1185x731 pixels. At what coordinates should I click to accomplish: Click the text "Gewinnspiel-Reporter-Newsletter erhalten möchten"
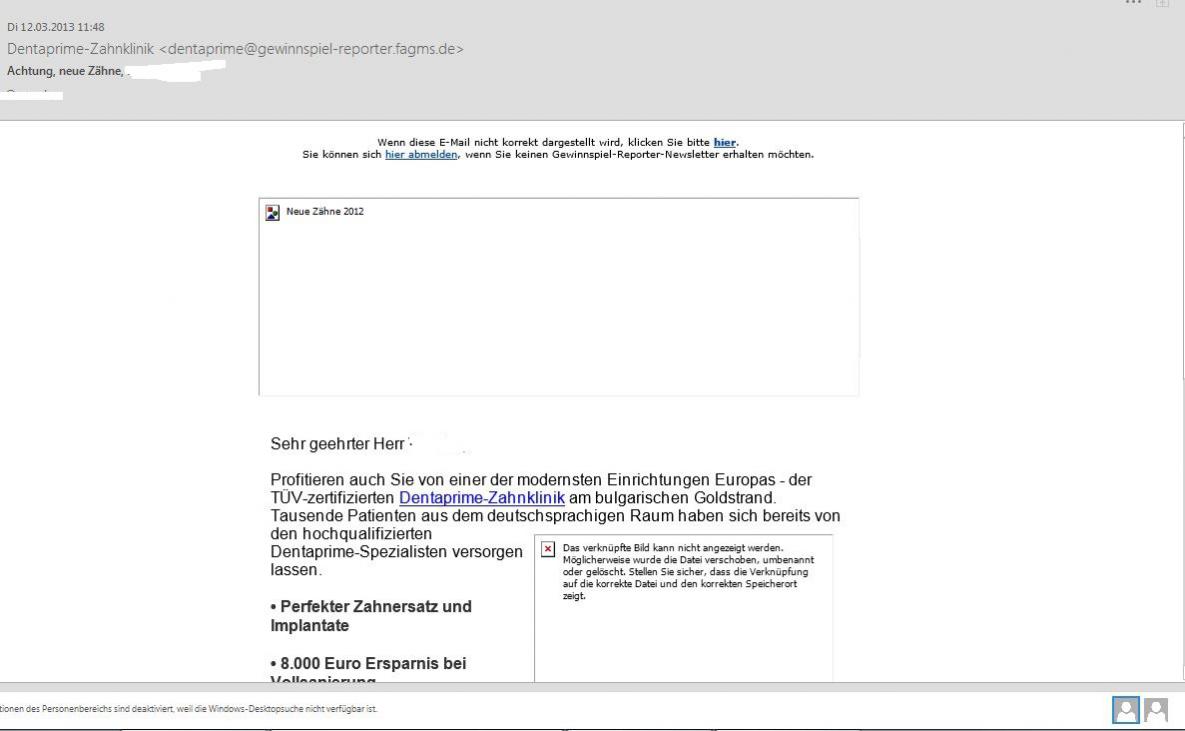tap(682, 154)
